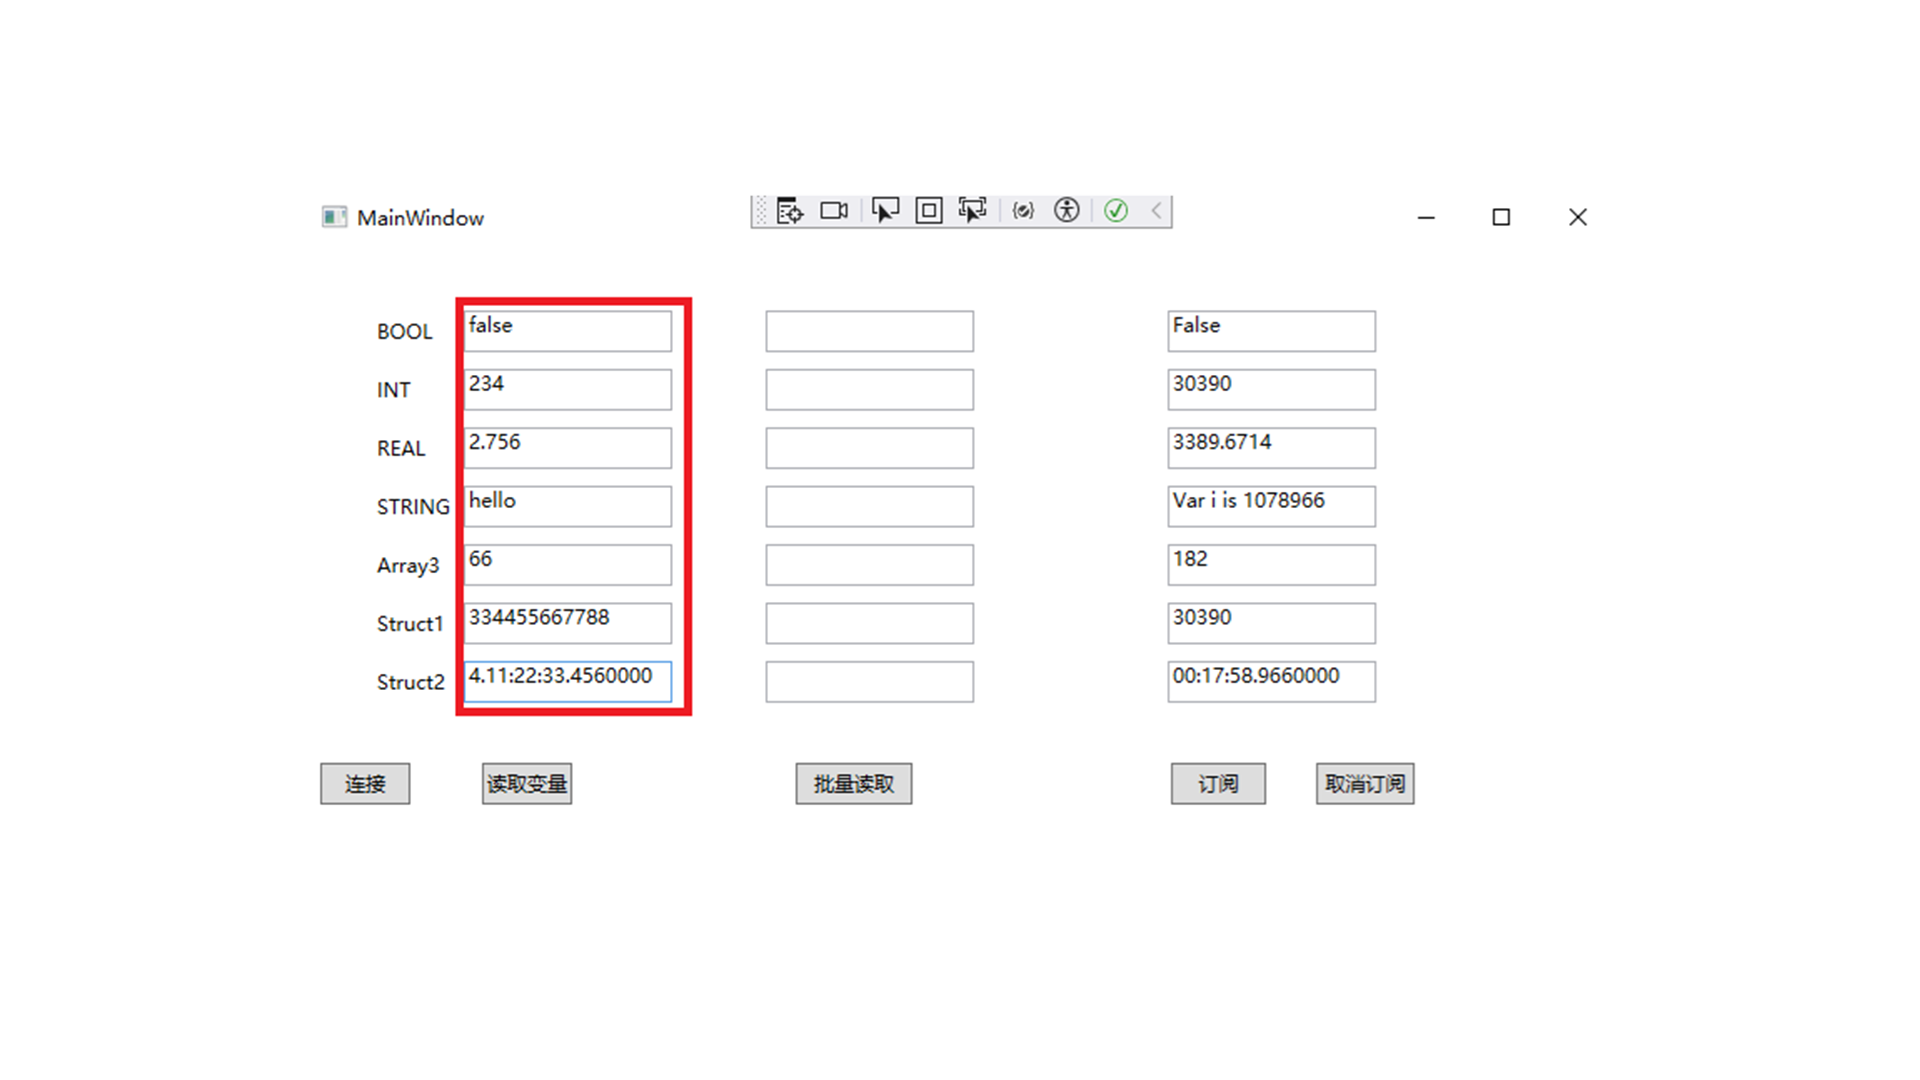Click BOOL field containing false
The image size is (1920, 1080).
[567, 331]
